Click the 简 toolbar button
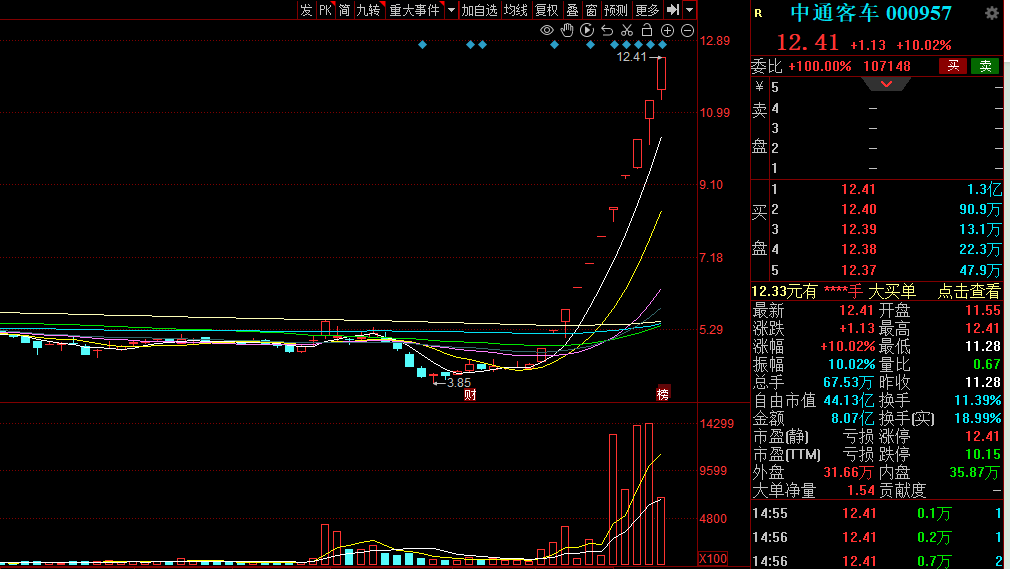The height and width of the screenshot is (569, 1010). [x=345, y=10]
